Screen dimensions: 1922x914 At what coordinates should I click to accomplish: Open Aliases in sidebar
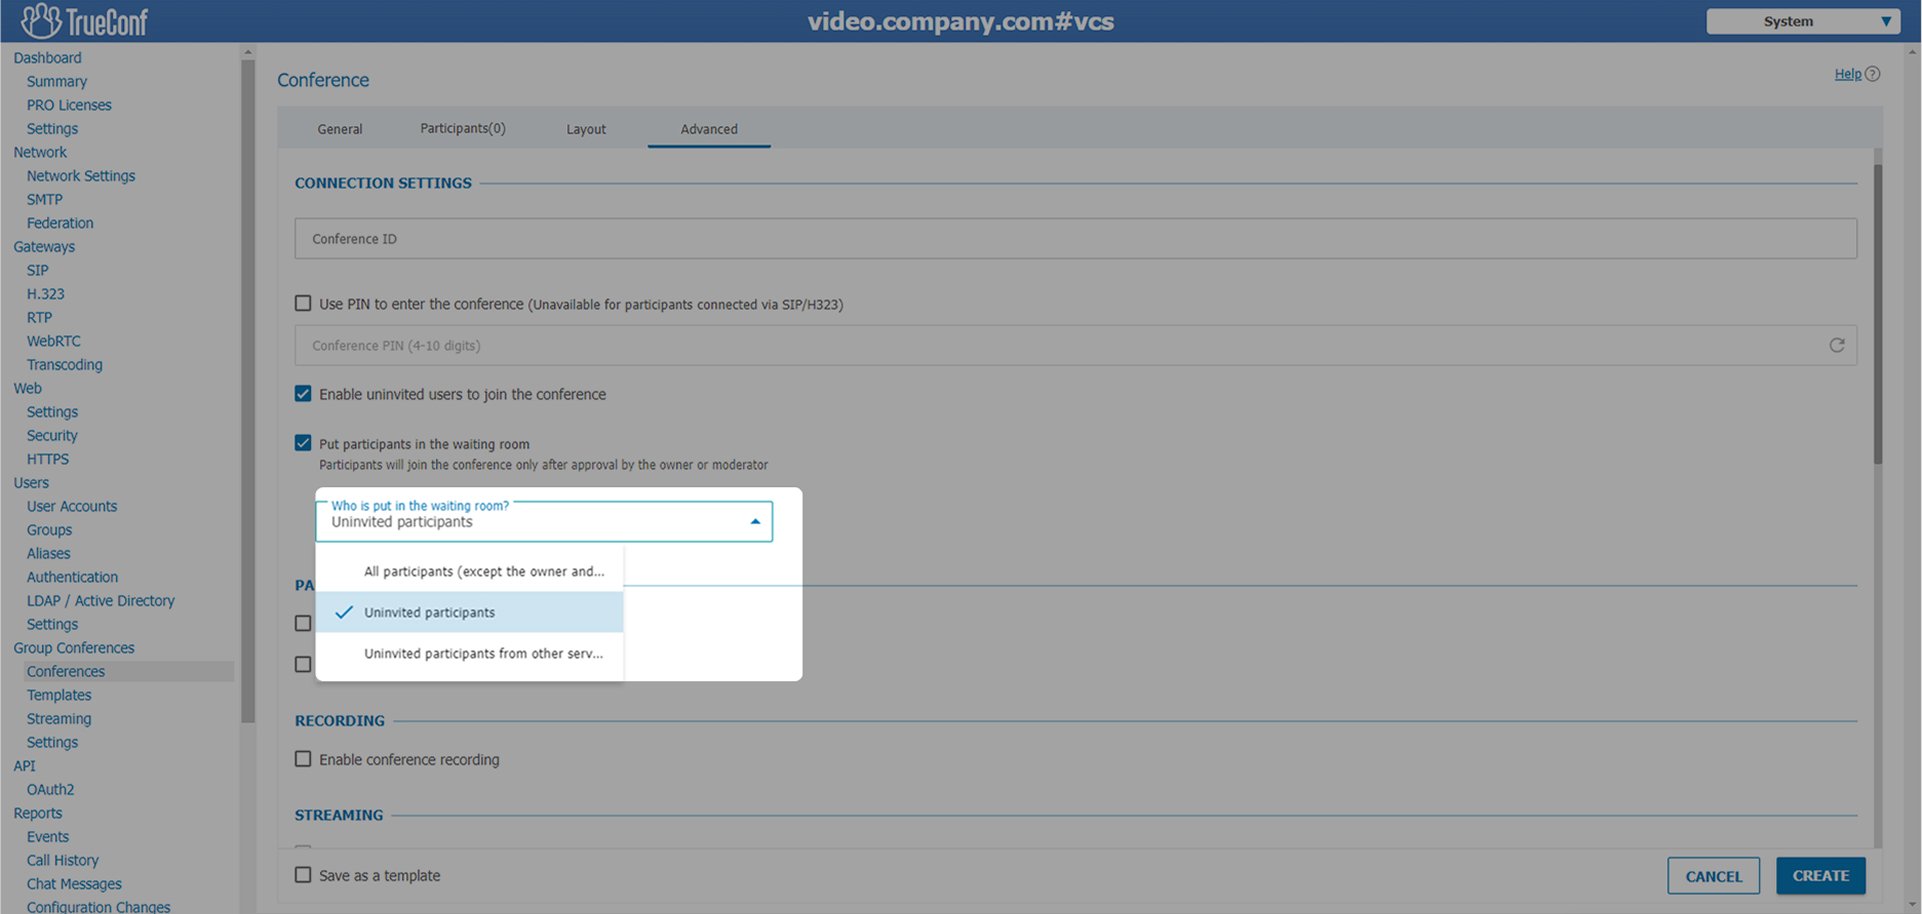(x=49, y=553)
